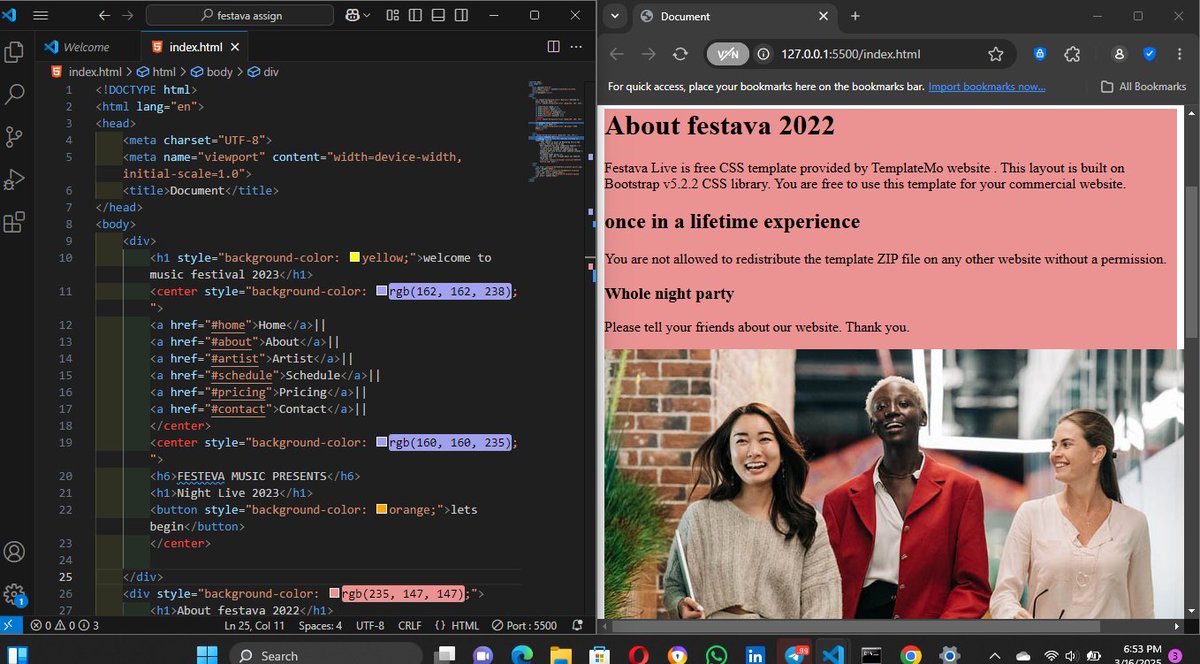Open the Accounts icon in VS Code
Screen dimensions: 1200x664
coord(15,551)
